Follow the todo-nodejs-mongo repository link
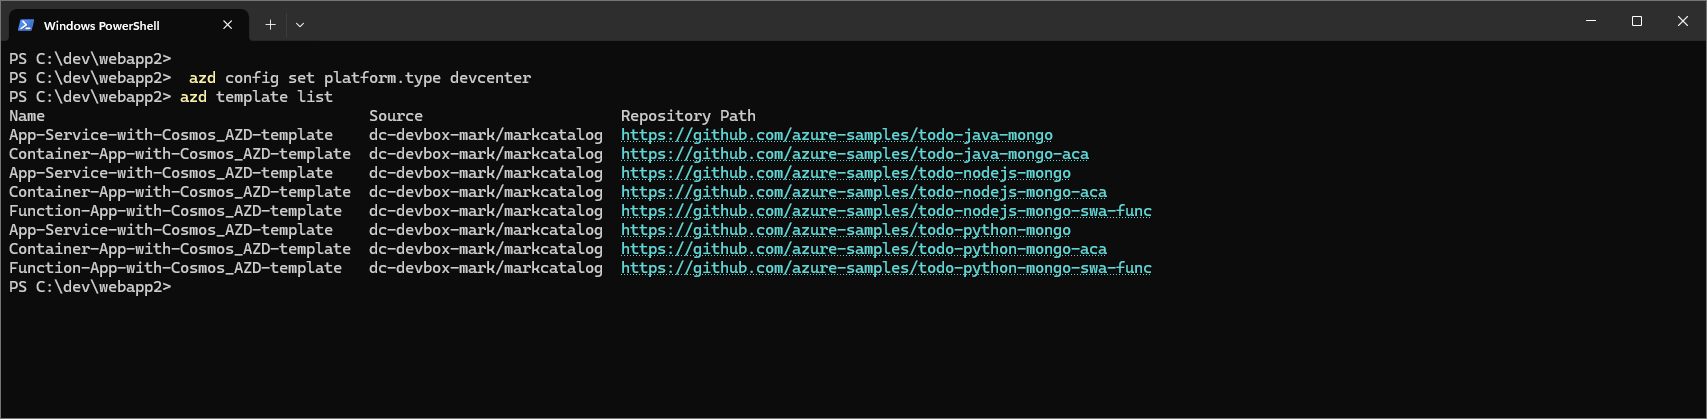Screen dimensions: 1707x419 845,173
